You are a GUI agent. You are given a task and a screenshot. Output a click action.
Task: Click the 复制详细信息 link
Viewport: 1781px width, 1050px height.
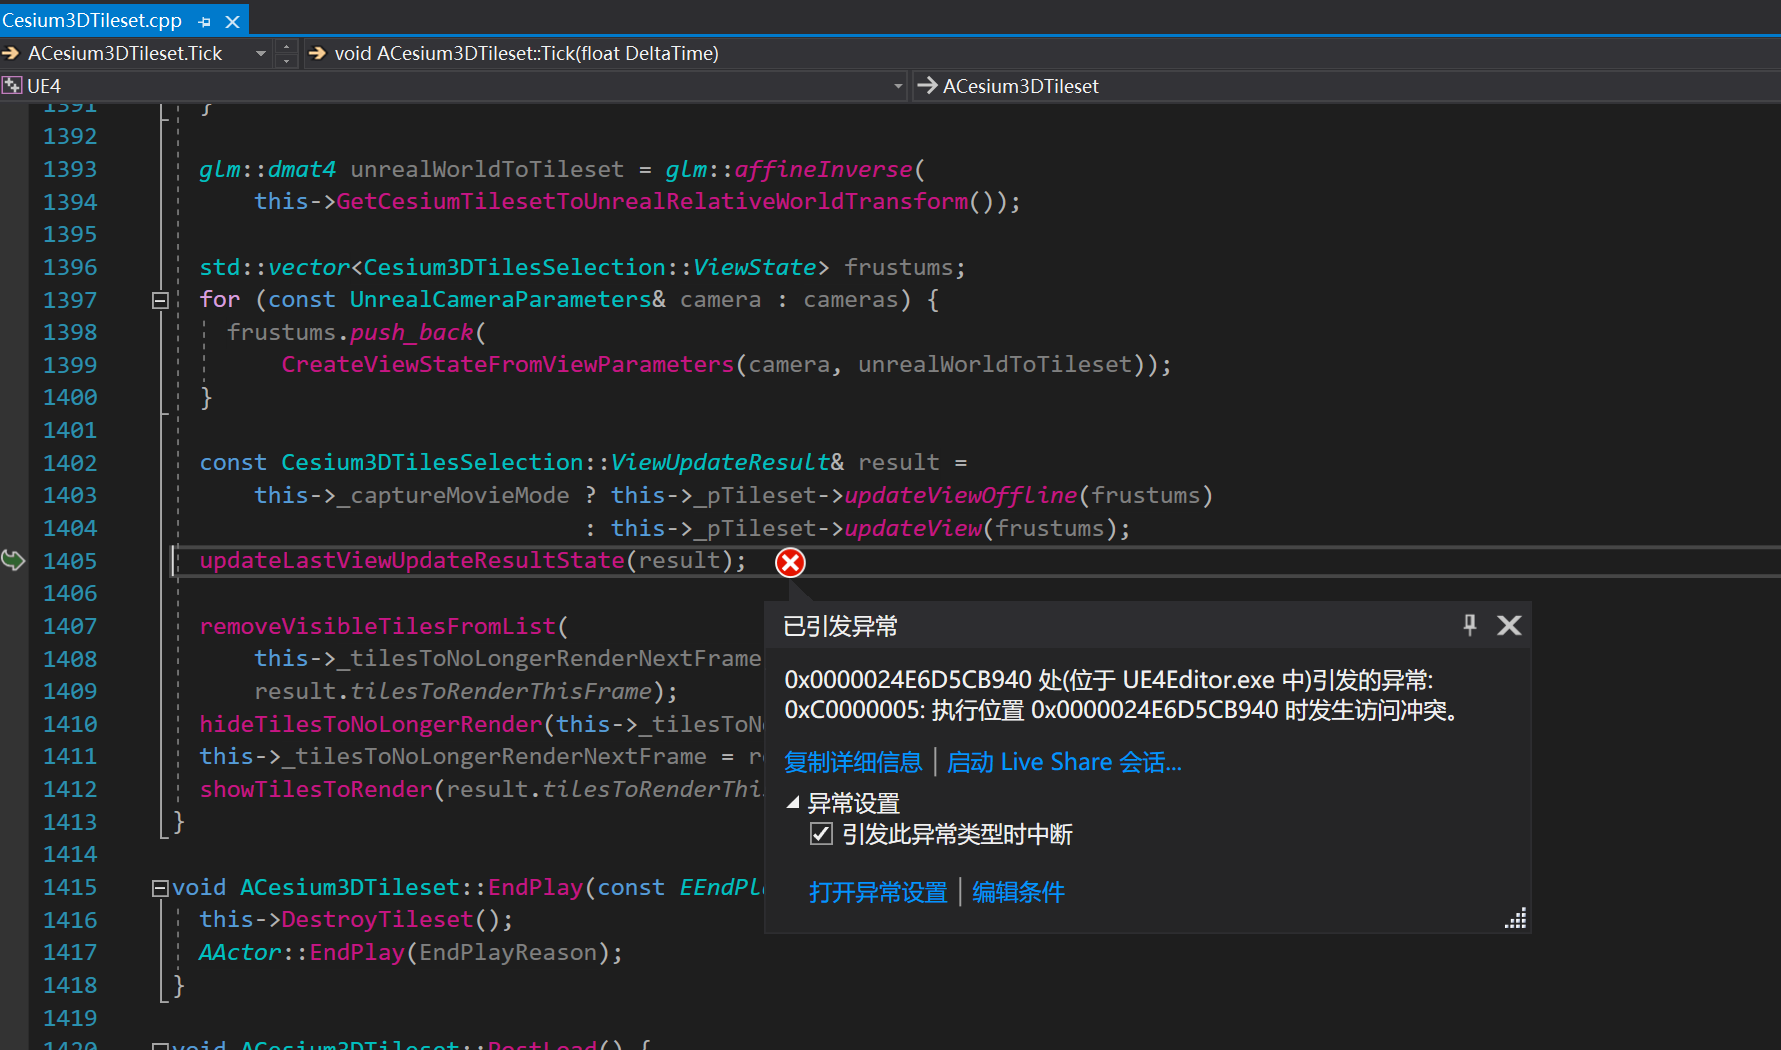coord(852,762)
